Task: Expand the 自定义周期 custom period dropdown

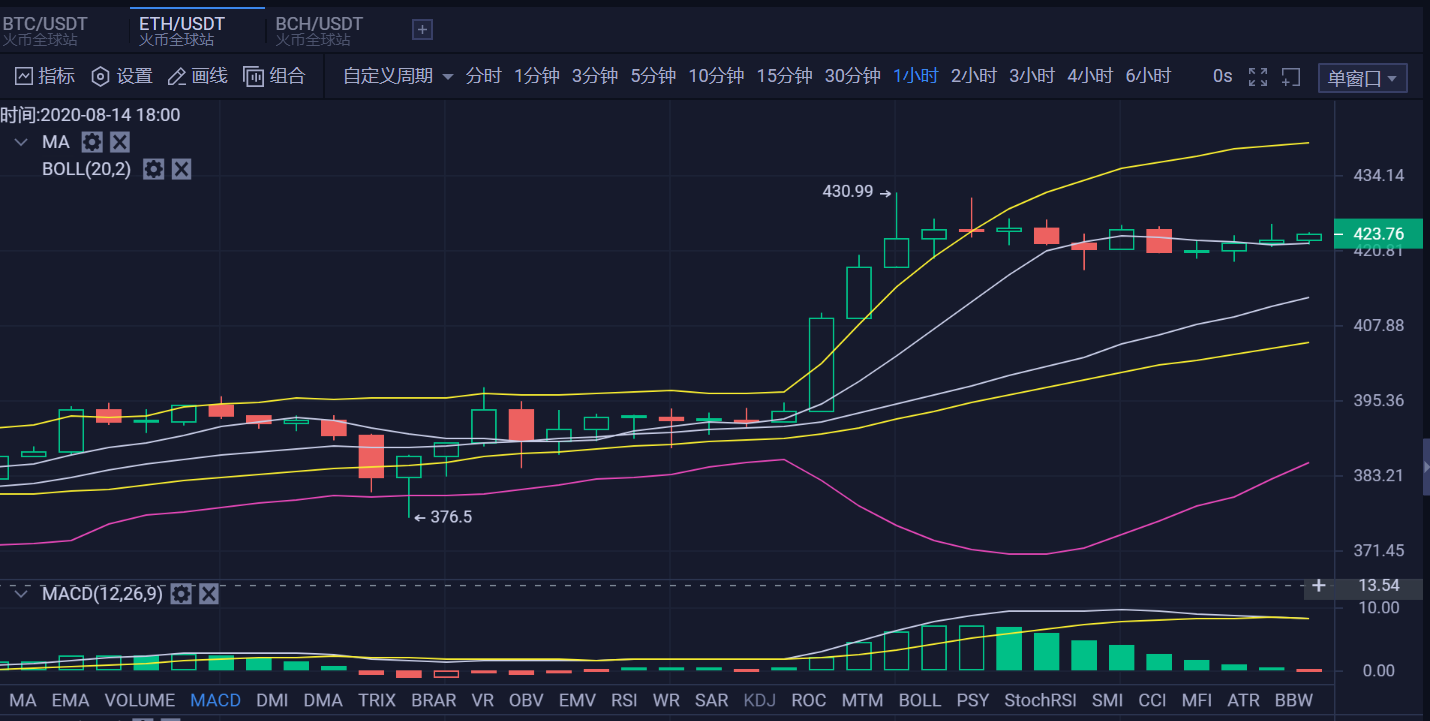Action: [398, 76]
